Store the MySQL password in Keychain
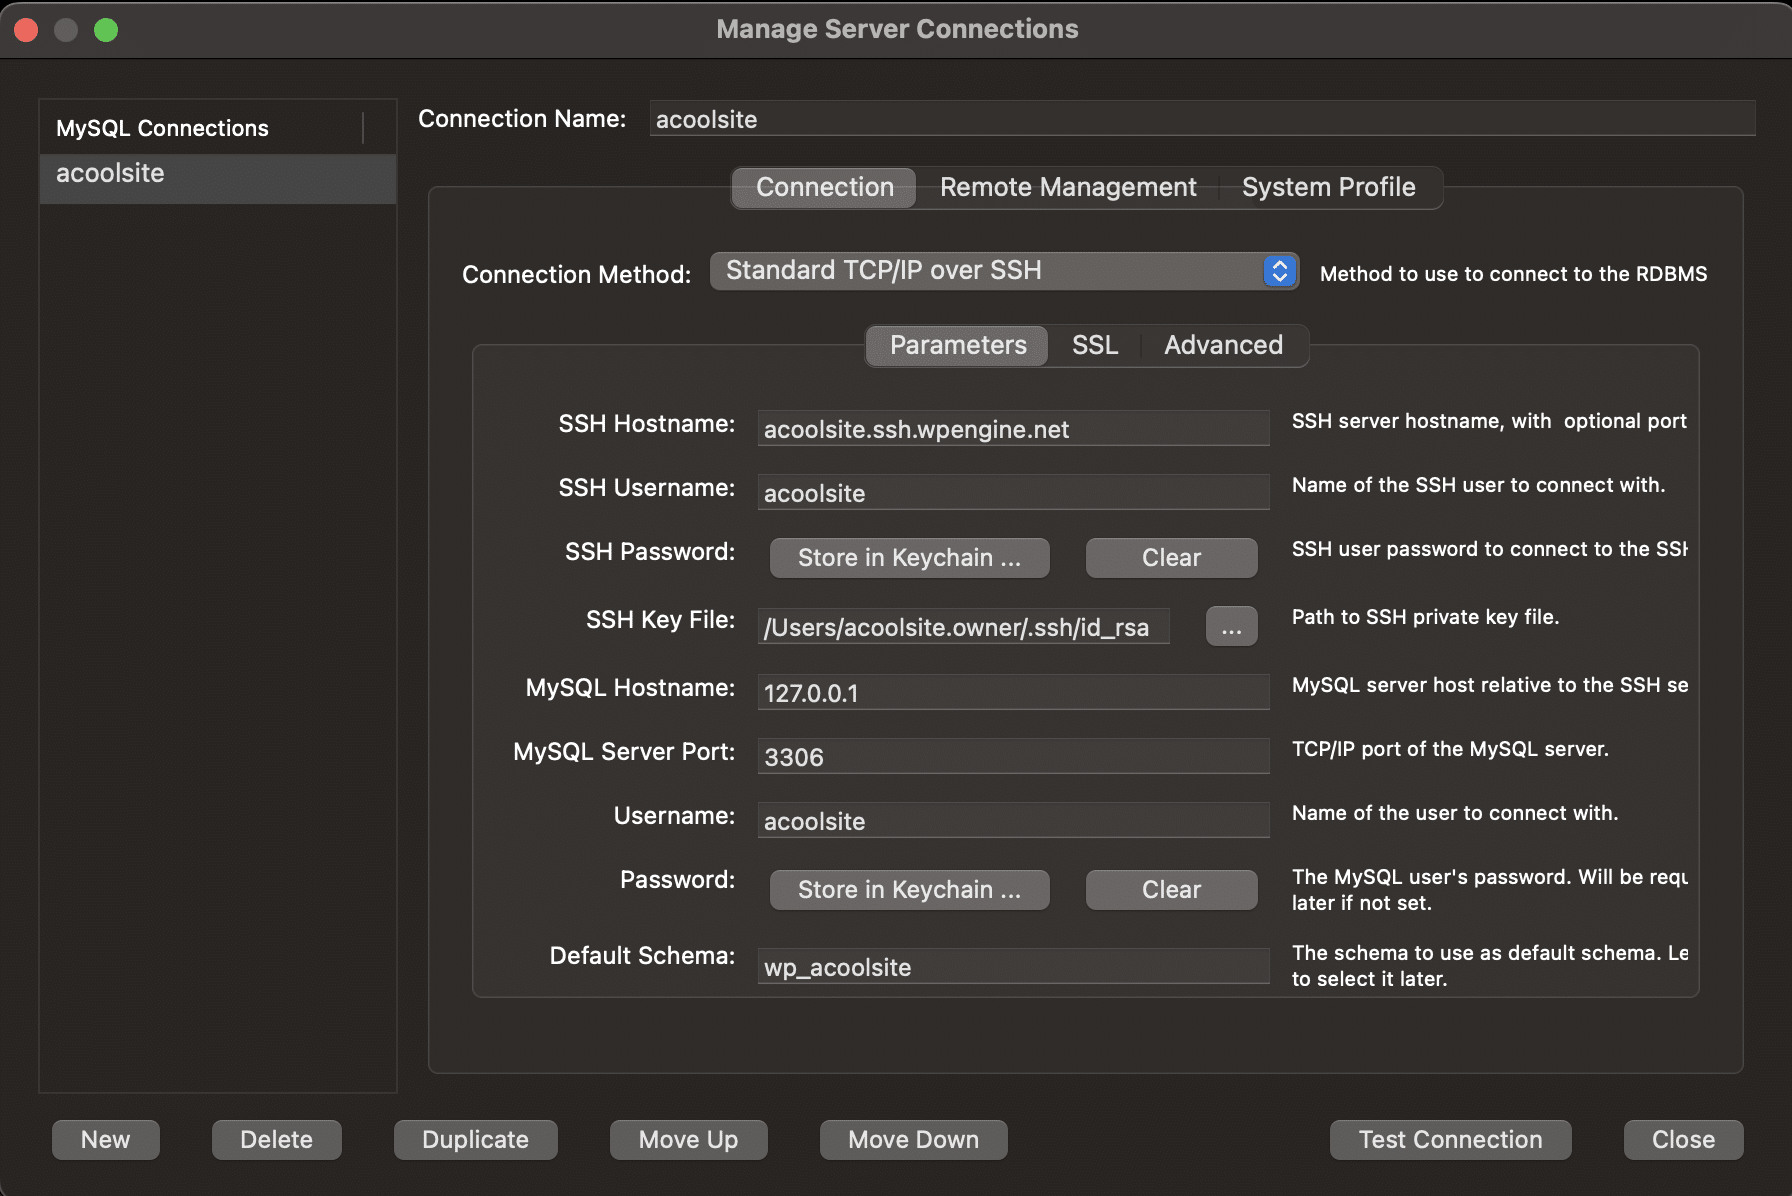The height and width of the screenshot is (1196, 1792). tap(909, 889)
